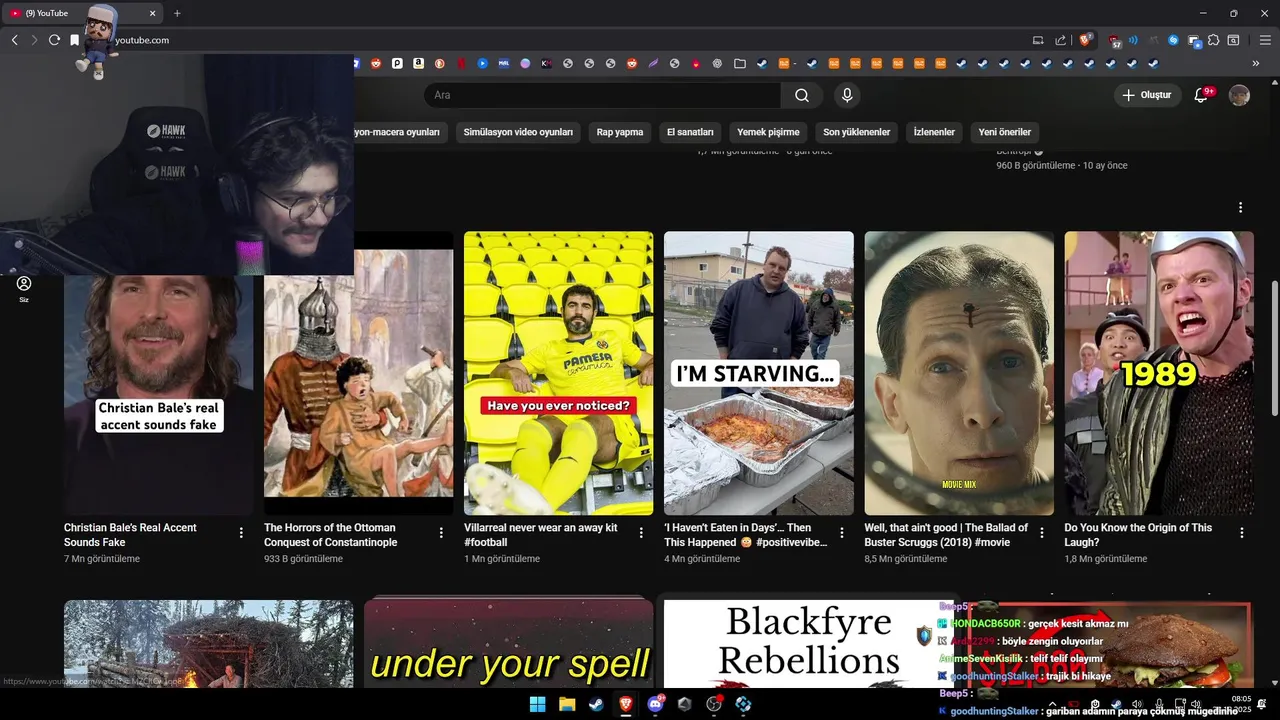
Task: Open Discord from the taskbar
Action: point(656,704)
